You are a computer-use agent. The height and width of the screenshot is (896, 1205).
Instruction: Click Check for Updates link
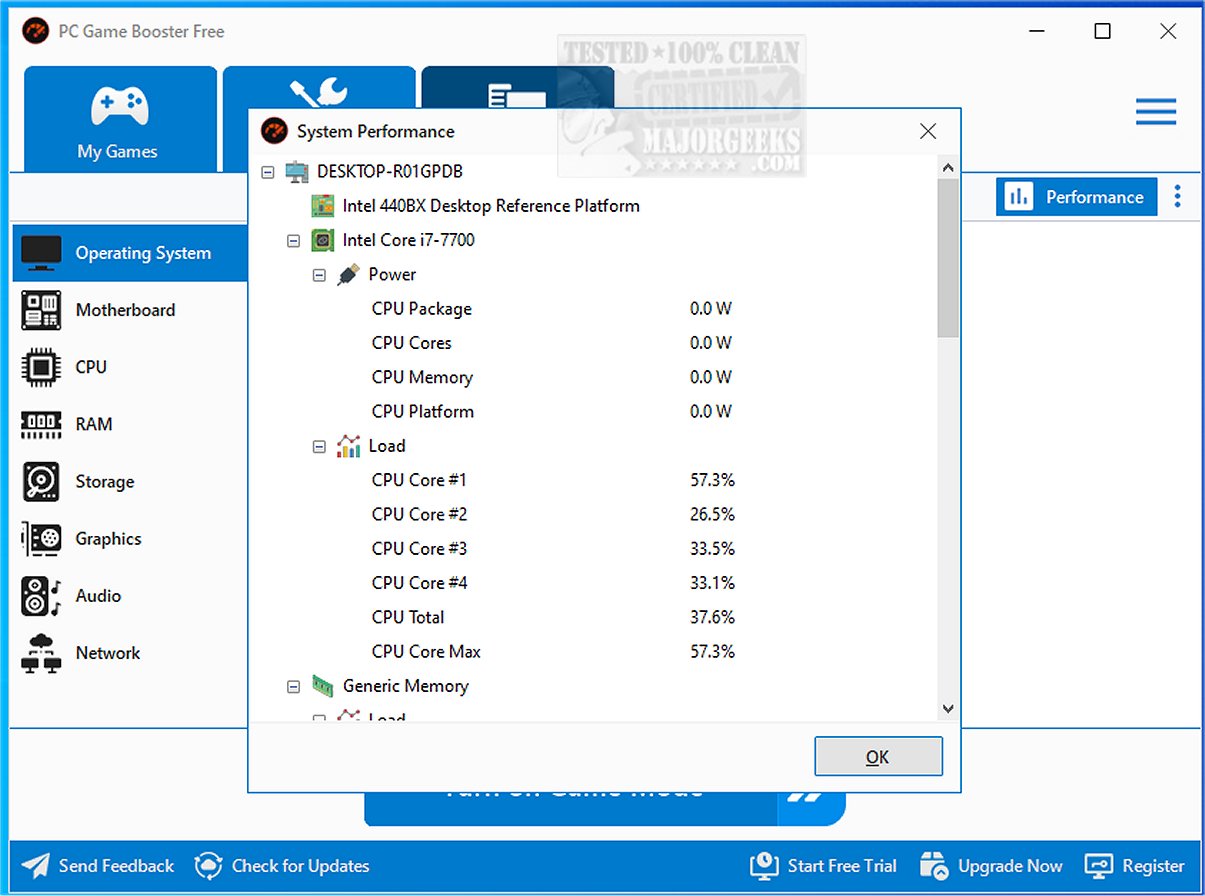point(282,866)
